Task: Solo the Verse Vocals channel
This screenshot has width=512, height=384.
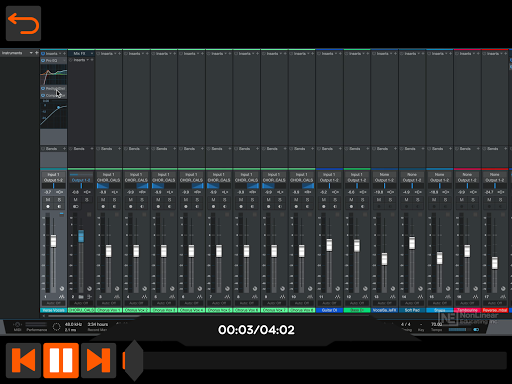Action: [59, 200]
